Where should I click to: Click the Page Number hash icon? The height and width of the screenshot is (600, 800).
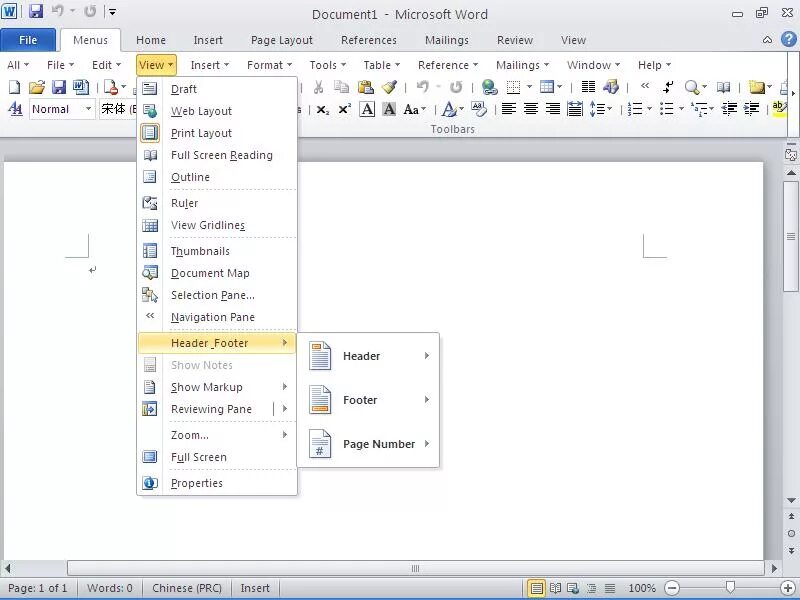[x=320, y=443]
